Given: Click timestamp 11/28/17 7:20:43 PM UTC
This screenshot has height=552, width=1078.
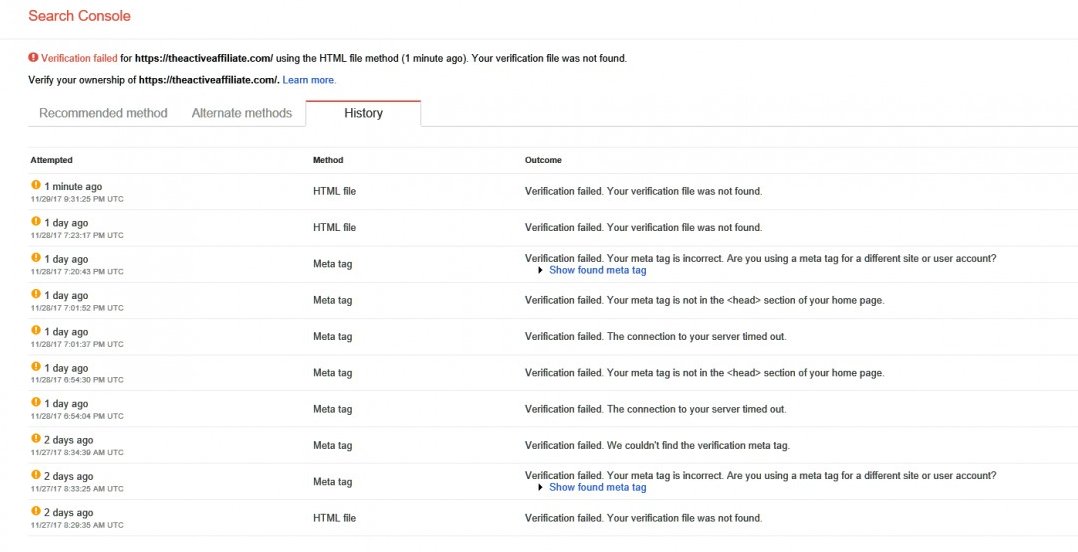Looking at the screenshot, I should pyautogui.click(x=77, y=272).
